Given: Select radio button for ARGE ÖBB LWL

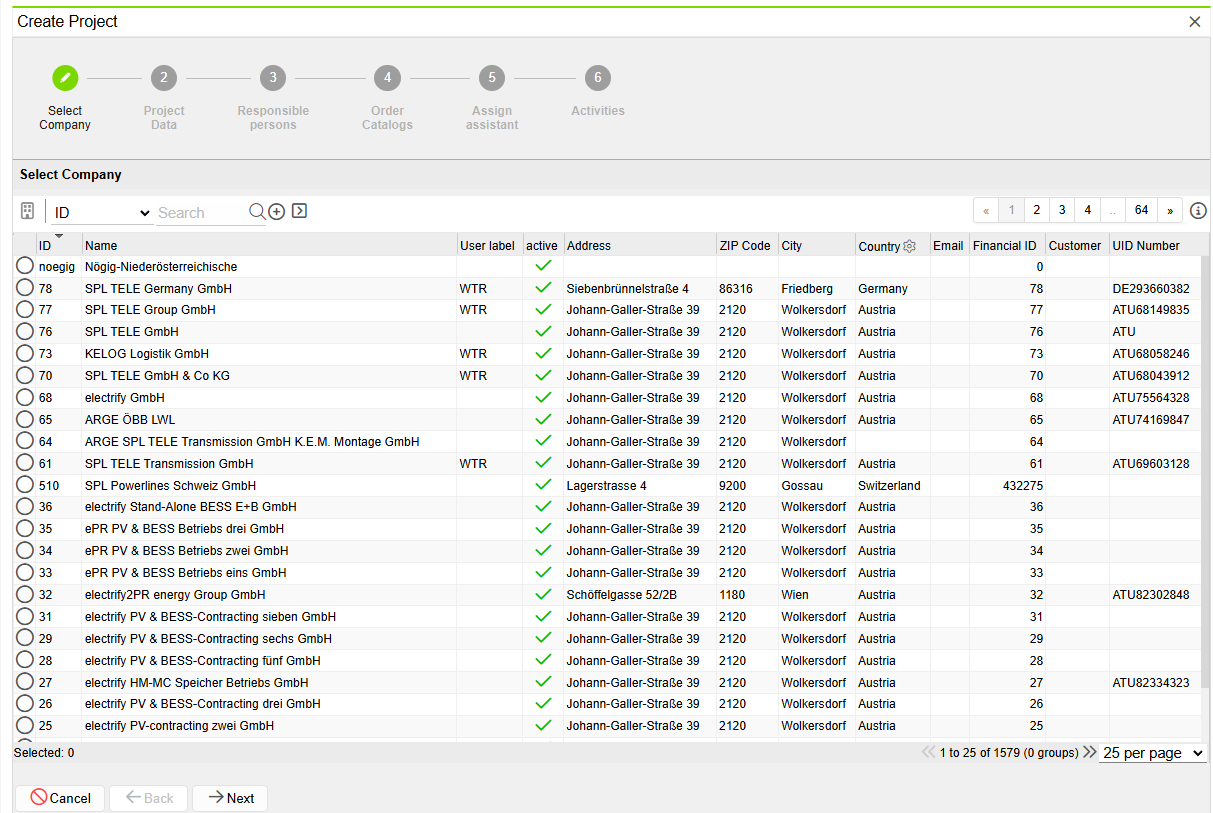Looking at the screenshot, I should pyautogui.click(x=25, y=420).
